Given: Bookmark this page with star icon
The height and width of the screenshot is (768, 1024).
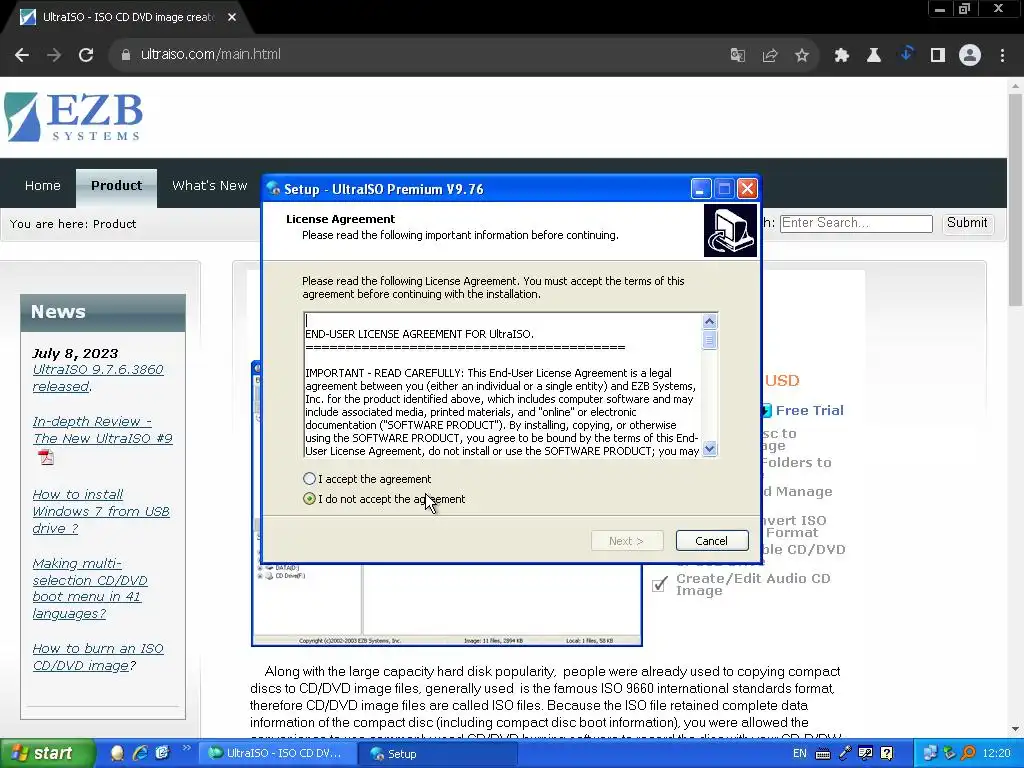Looking at the screenshot, I should tap(802, 56).
